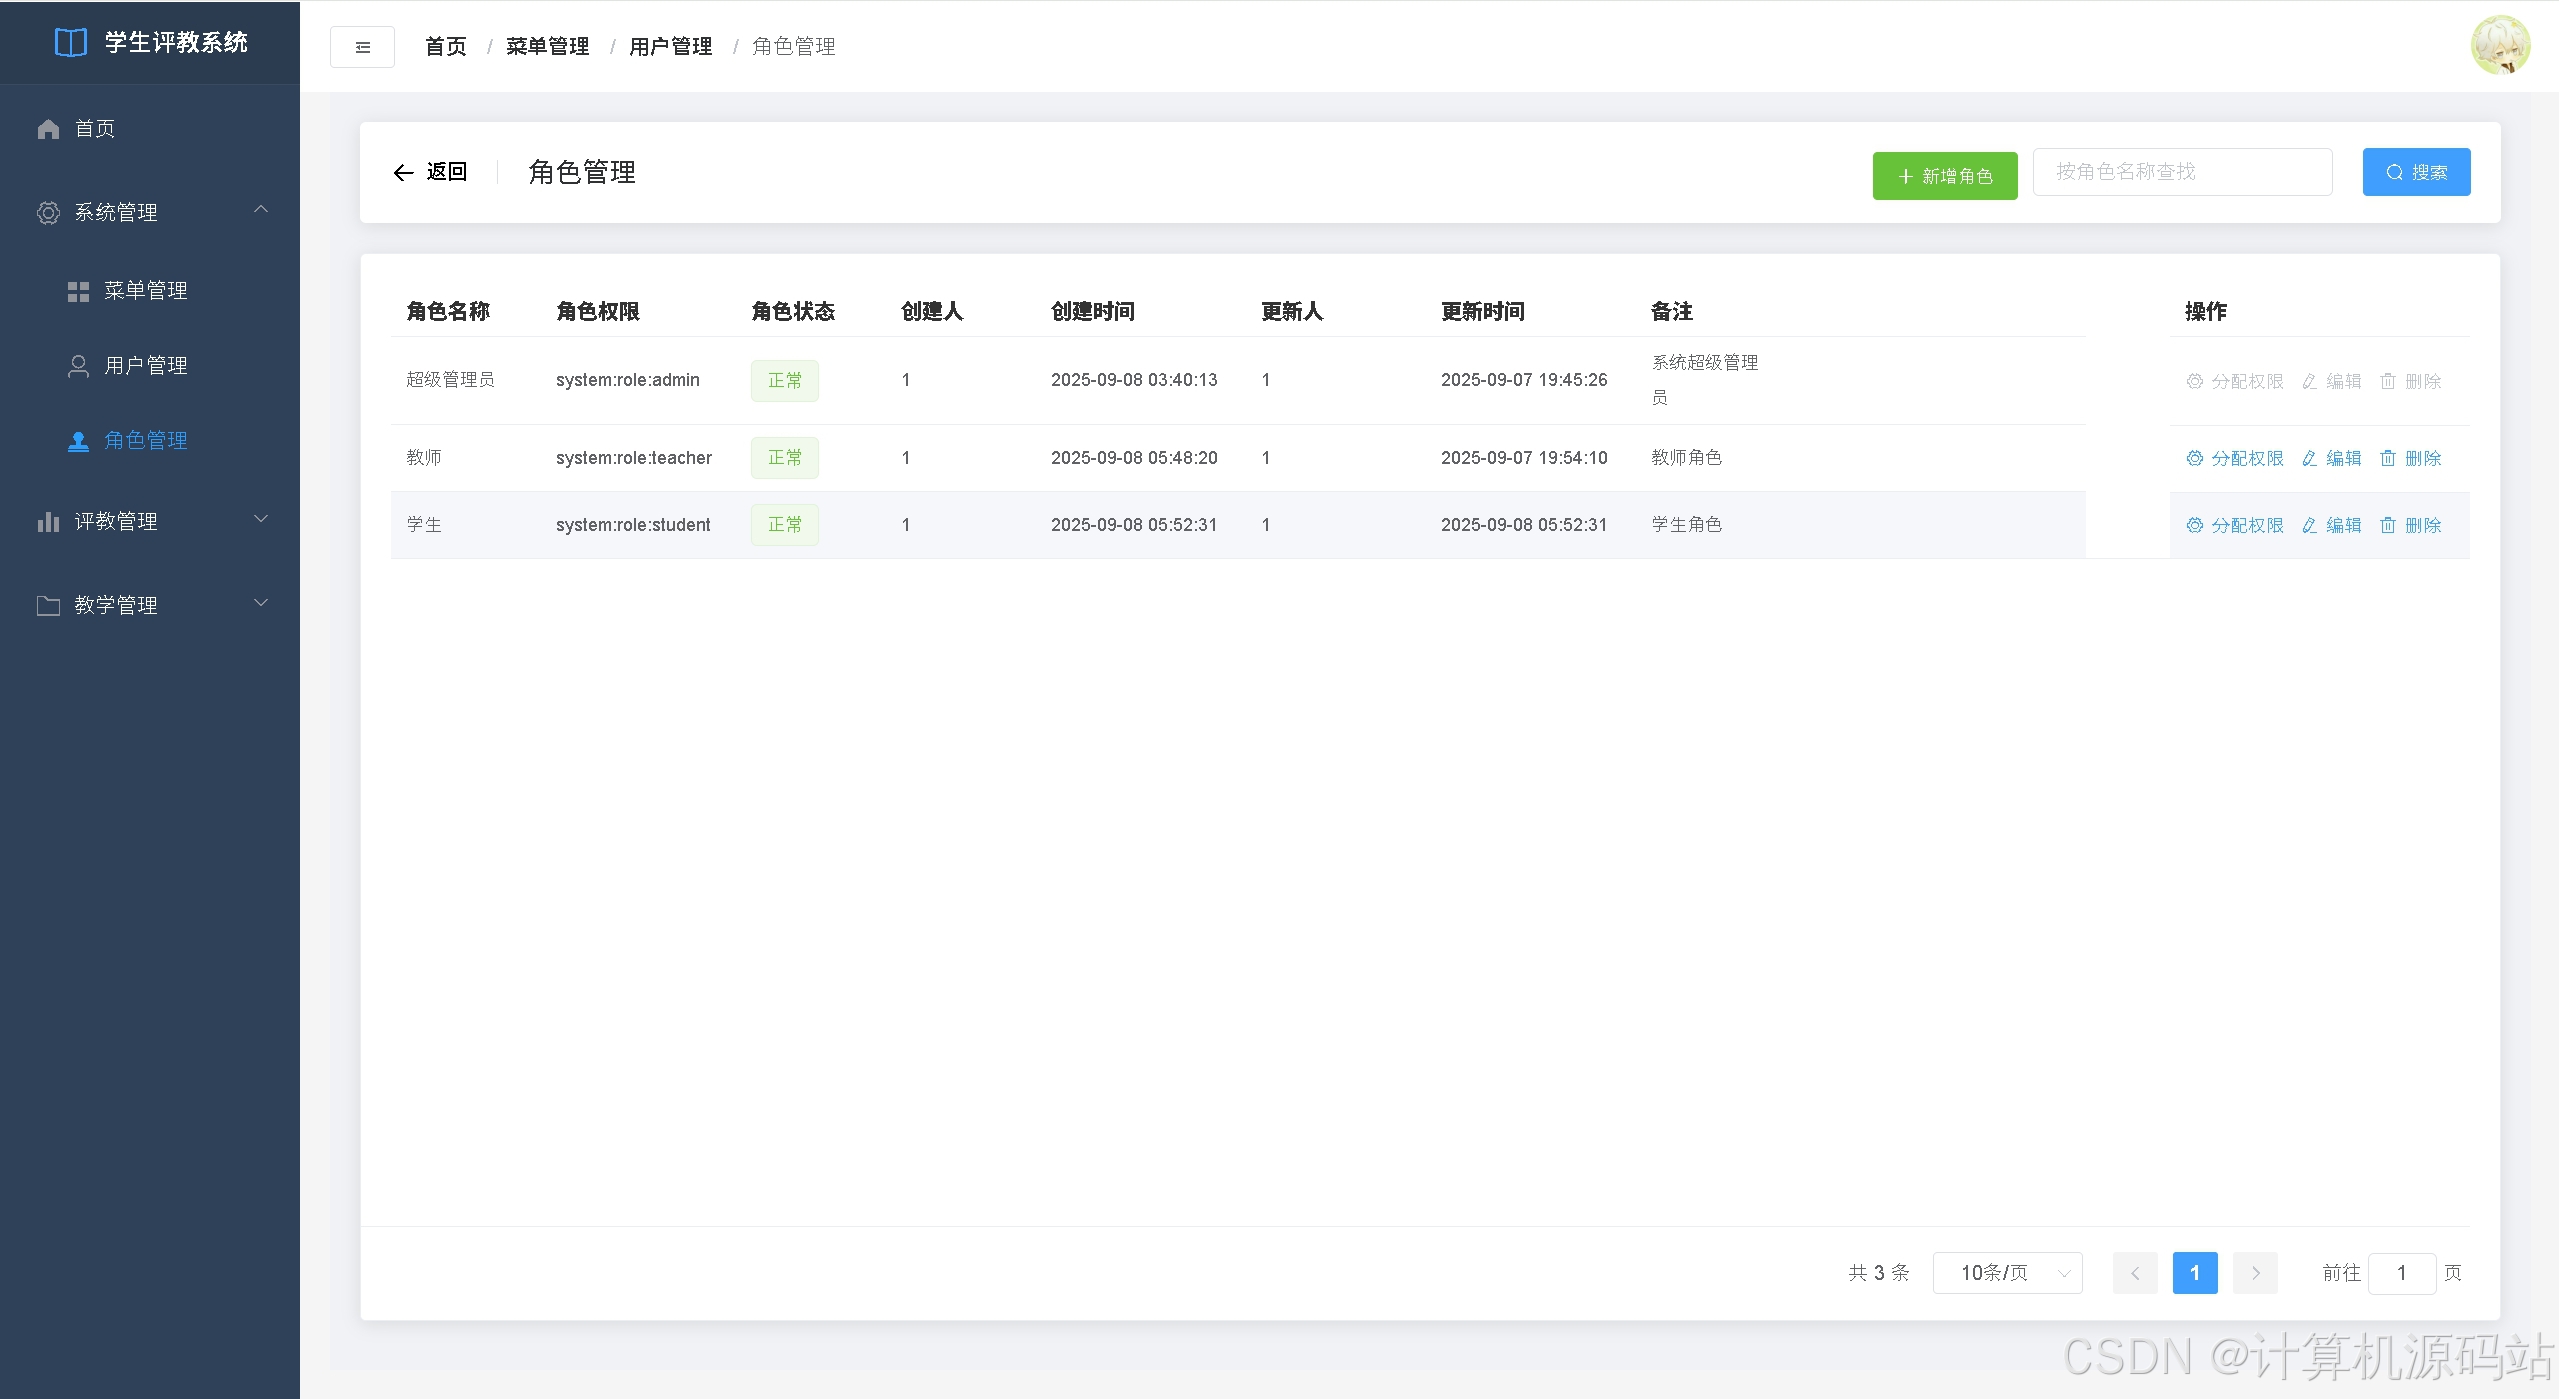Collapse the 系统管理 menu chevron
The height and width of the screenshot is (1399, 2559).
(x=261, y=209)
